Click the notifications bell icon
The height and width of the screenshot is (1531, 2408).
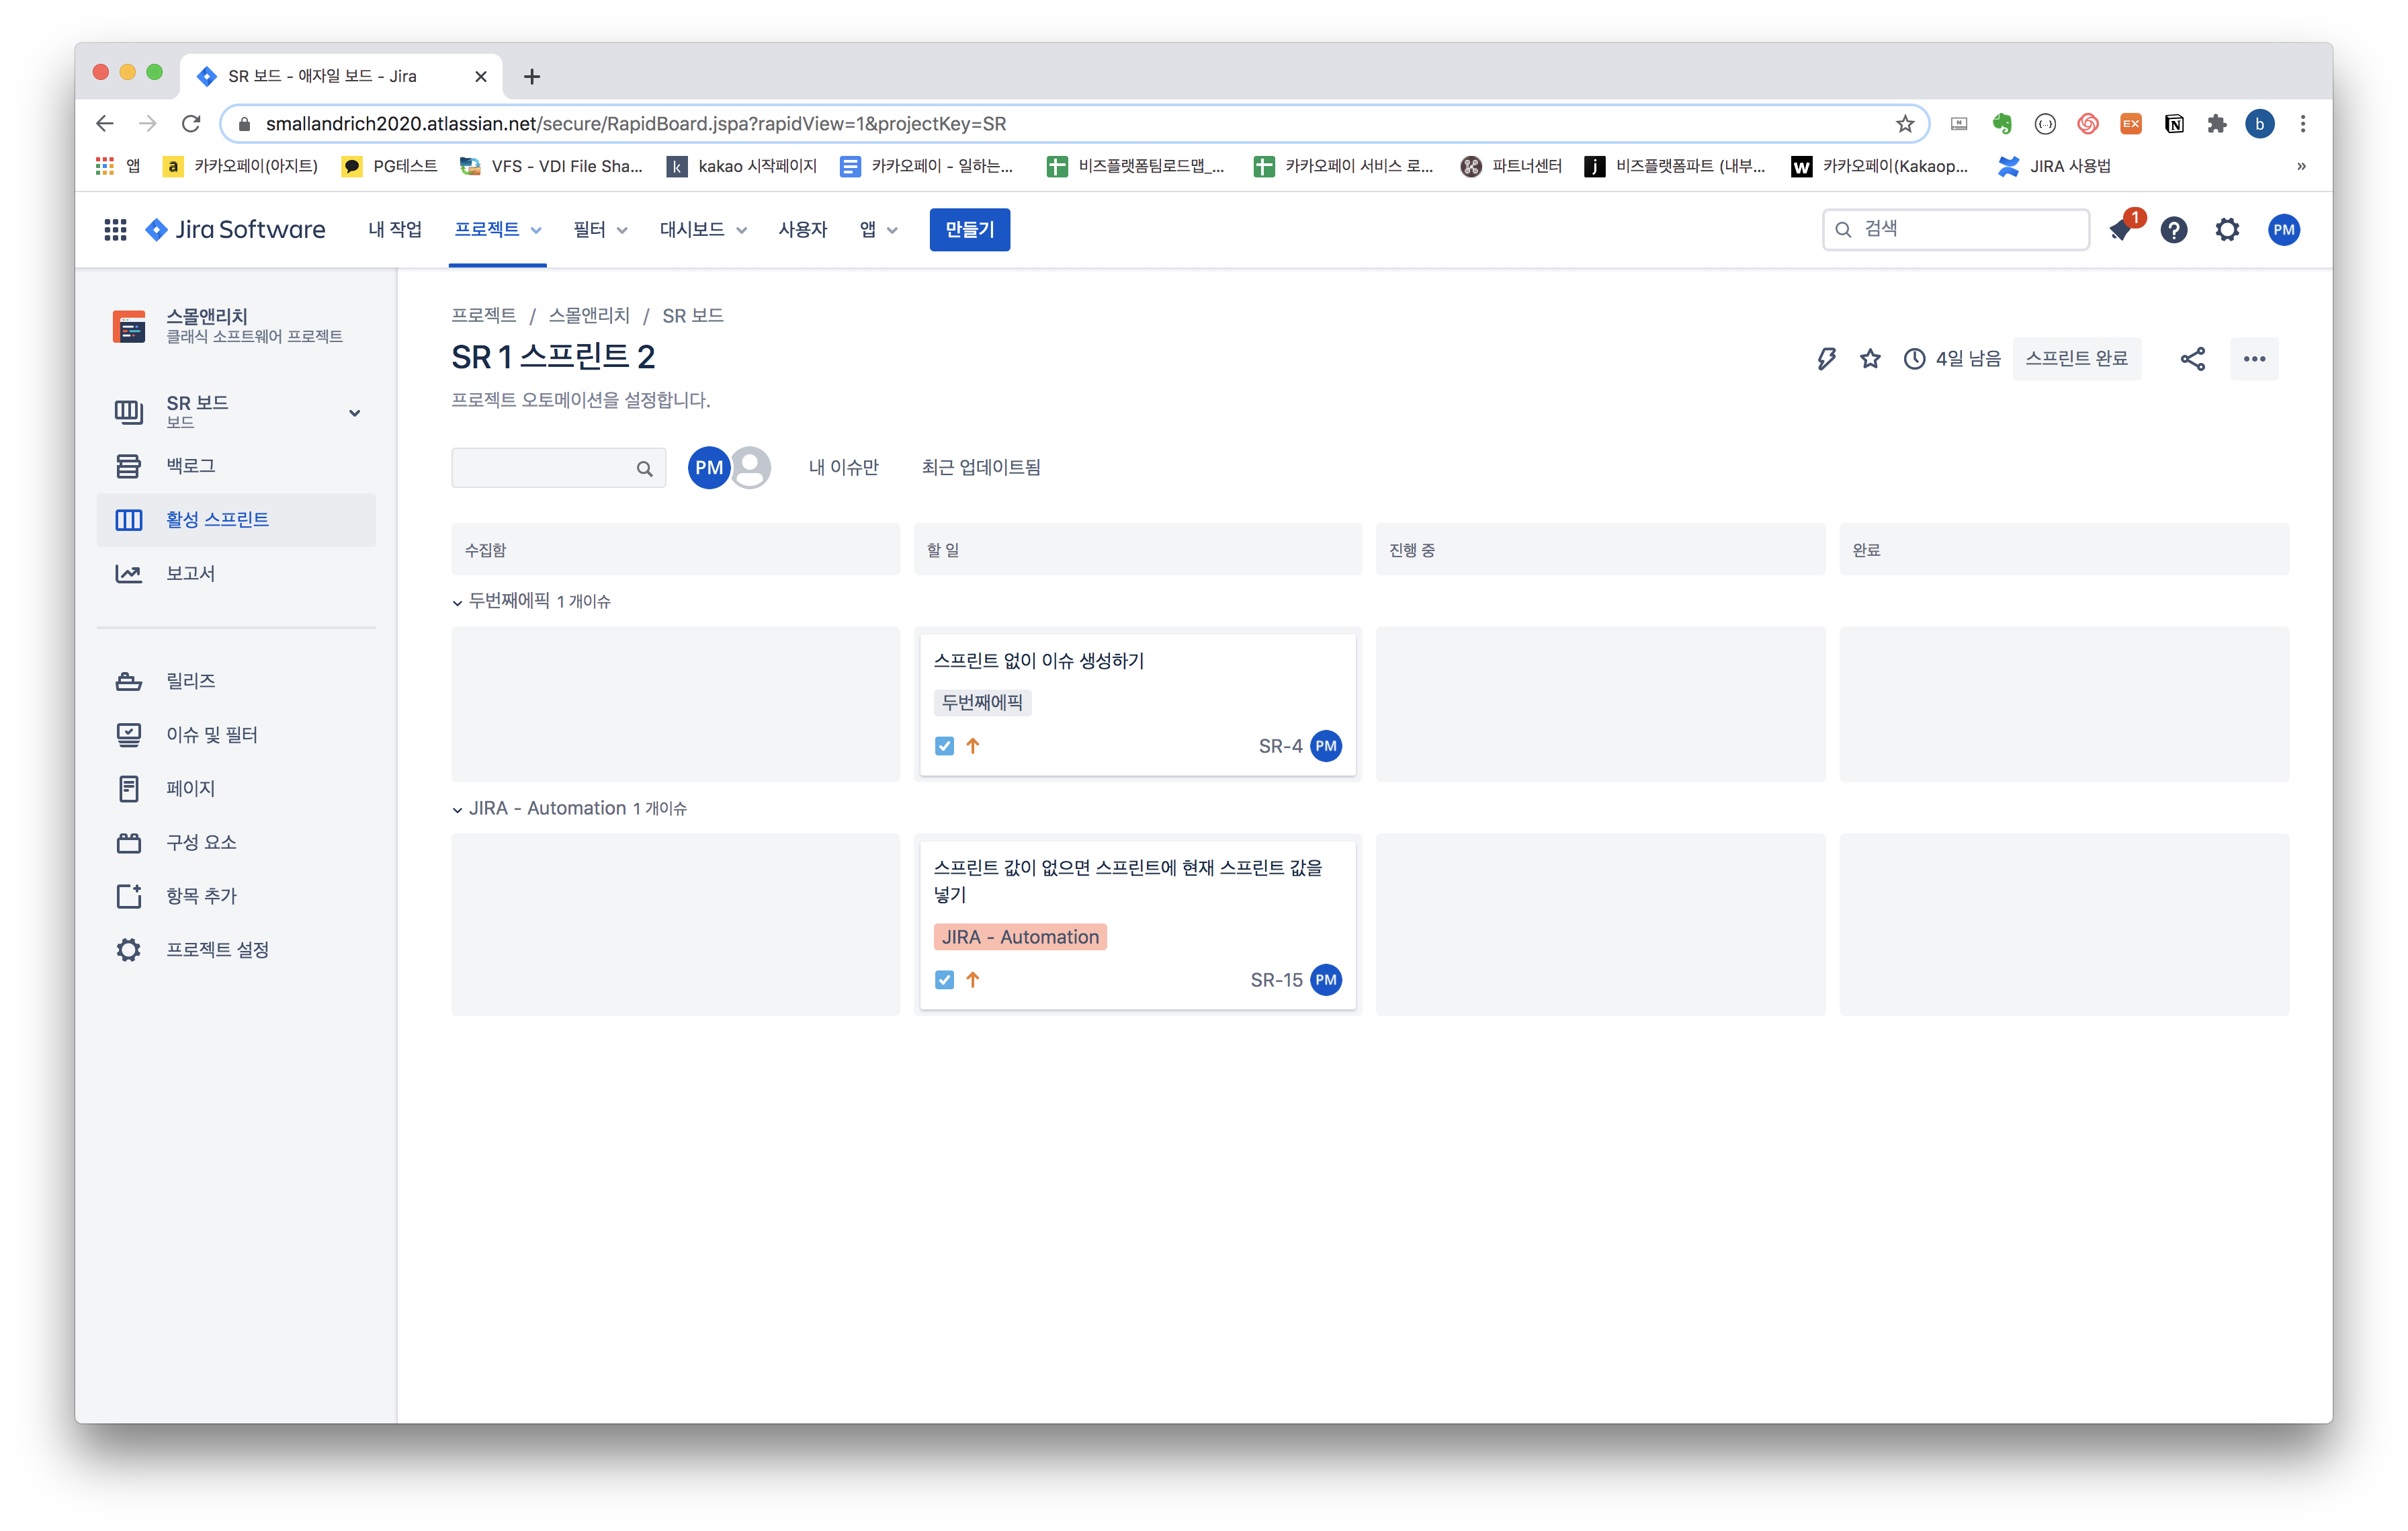tap(2119, 230)
